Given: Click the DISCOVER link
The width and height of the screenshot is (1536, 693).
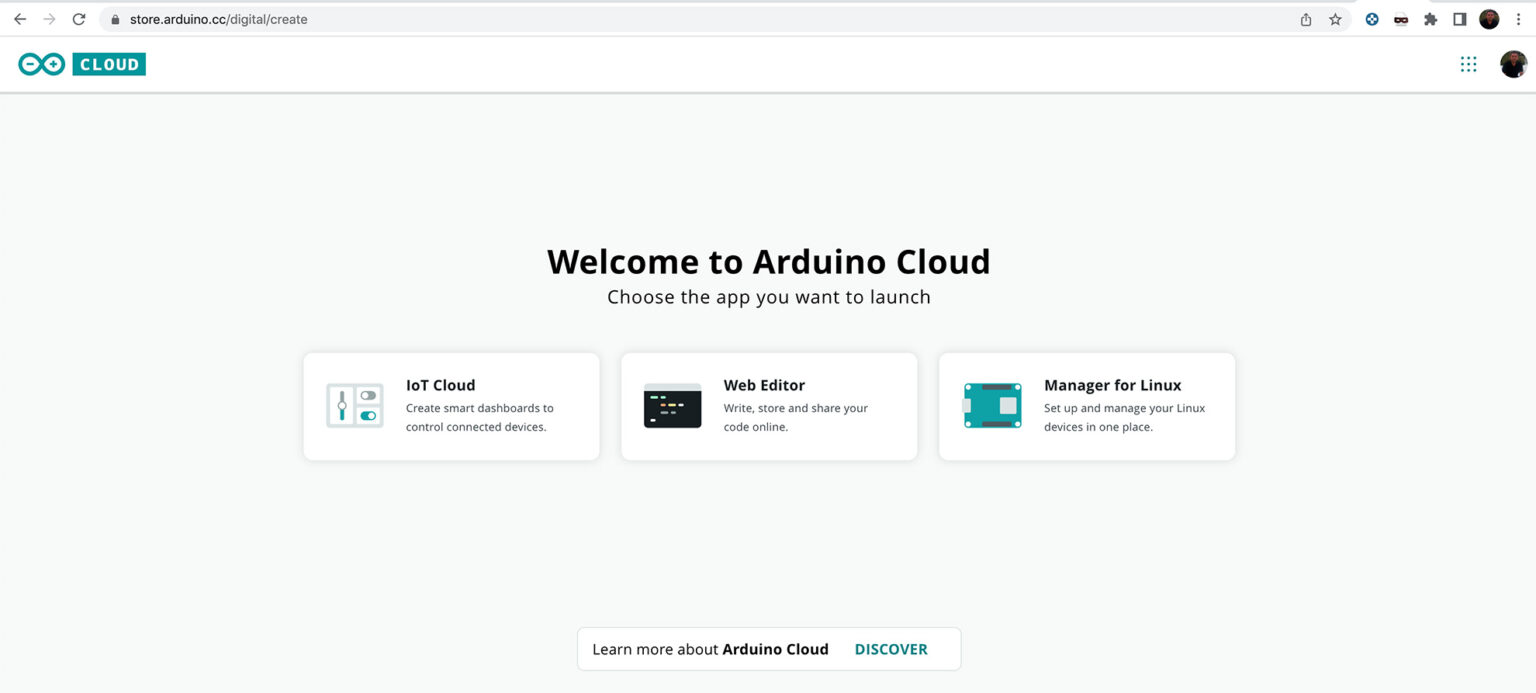Looking at the screenshot, I should pos(890,649).
